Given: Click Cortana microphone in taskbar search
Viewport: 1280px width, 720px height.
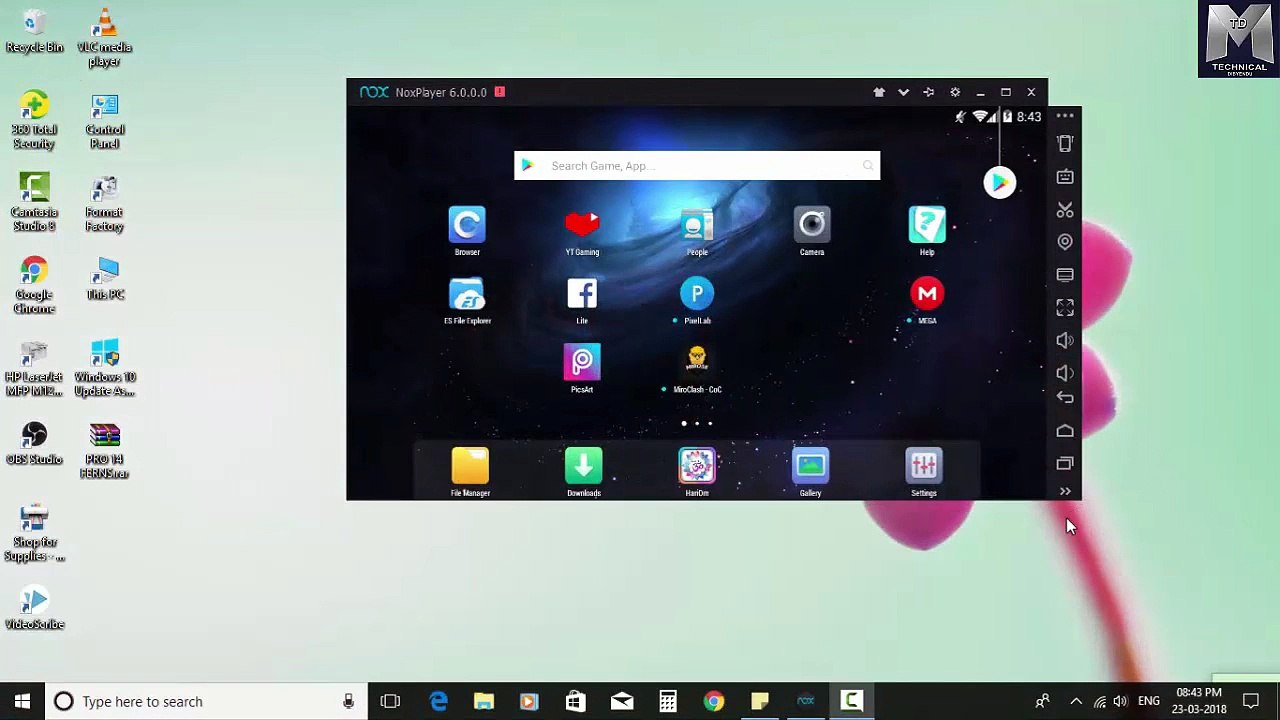Looking at the screenshot, I should click(348, 701).
